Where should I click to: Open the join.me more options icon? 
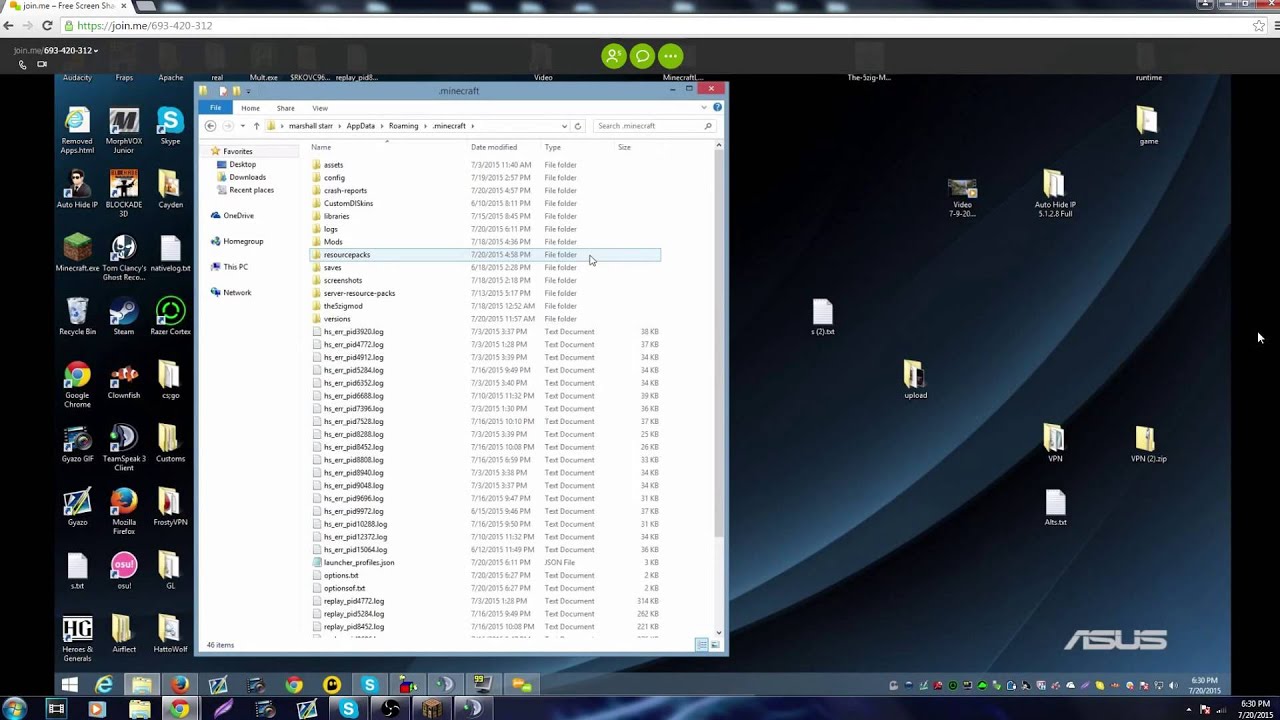[671, 56]
